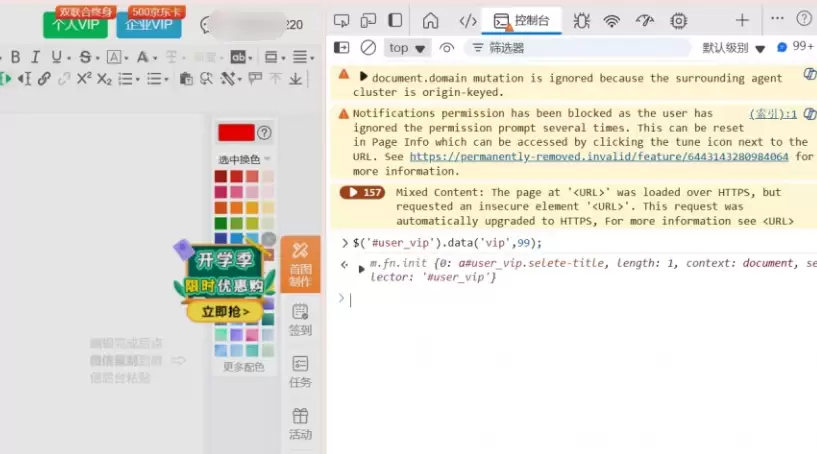This screenshot has width=817, height=454.
Task: Expand the document.domain warning message
Action: pyautogui.click(x=363, y=77)
